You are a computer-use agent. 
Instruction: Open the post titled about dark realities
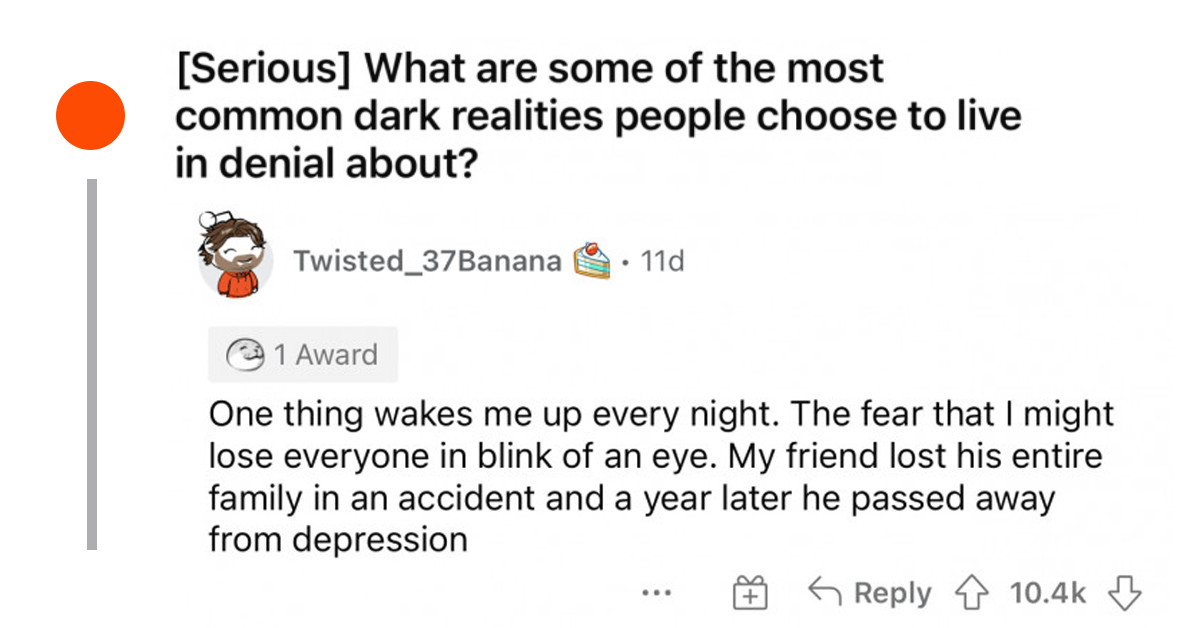coord(598,114)
